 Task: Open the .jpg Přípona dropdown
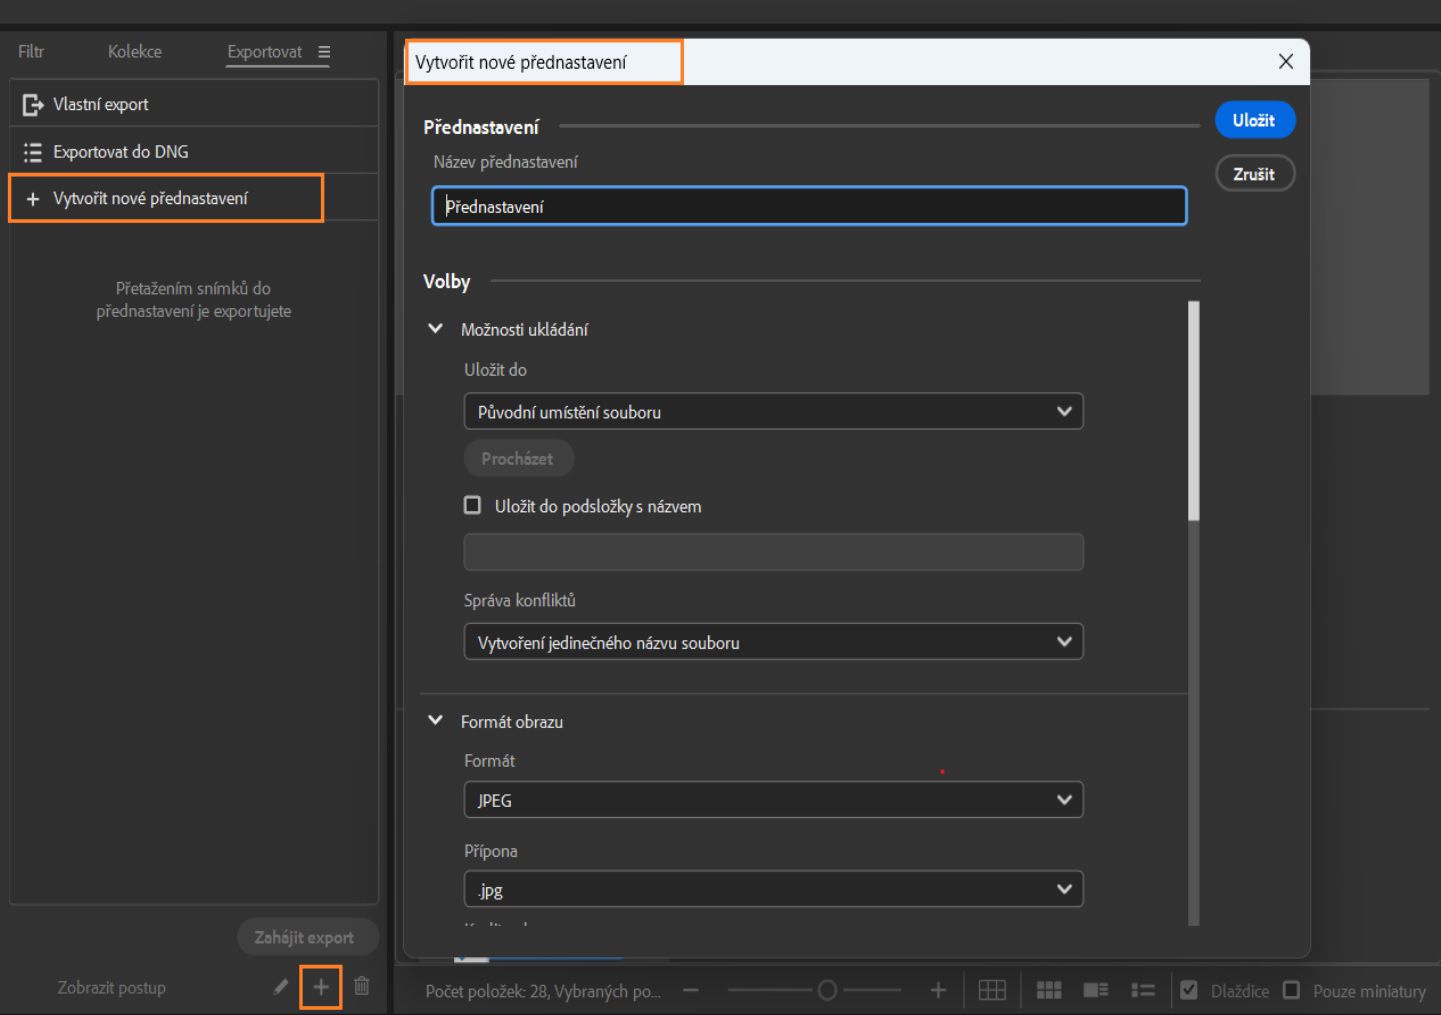click(x=773, y=889)
